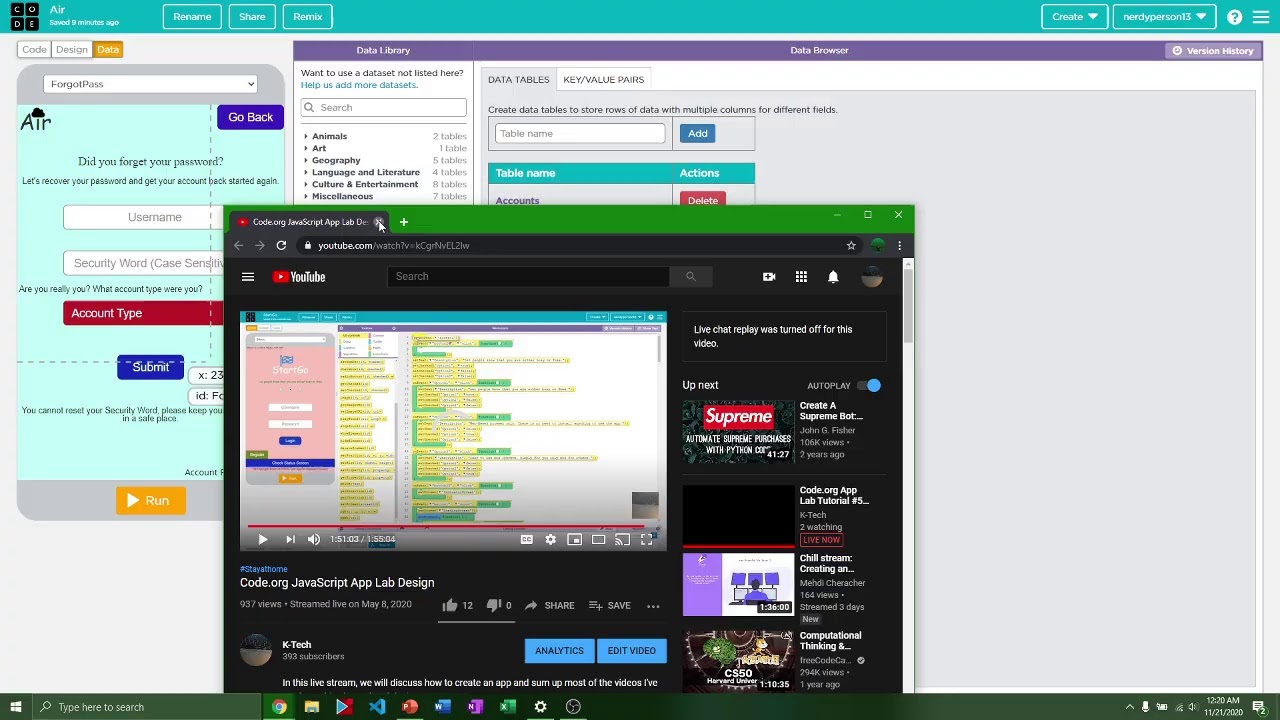
Task: Open more actions below the video
Action: [x=653, y=606]
